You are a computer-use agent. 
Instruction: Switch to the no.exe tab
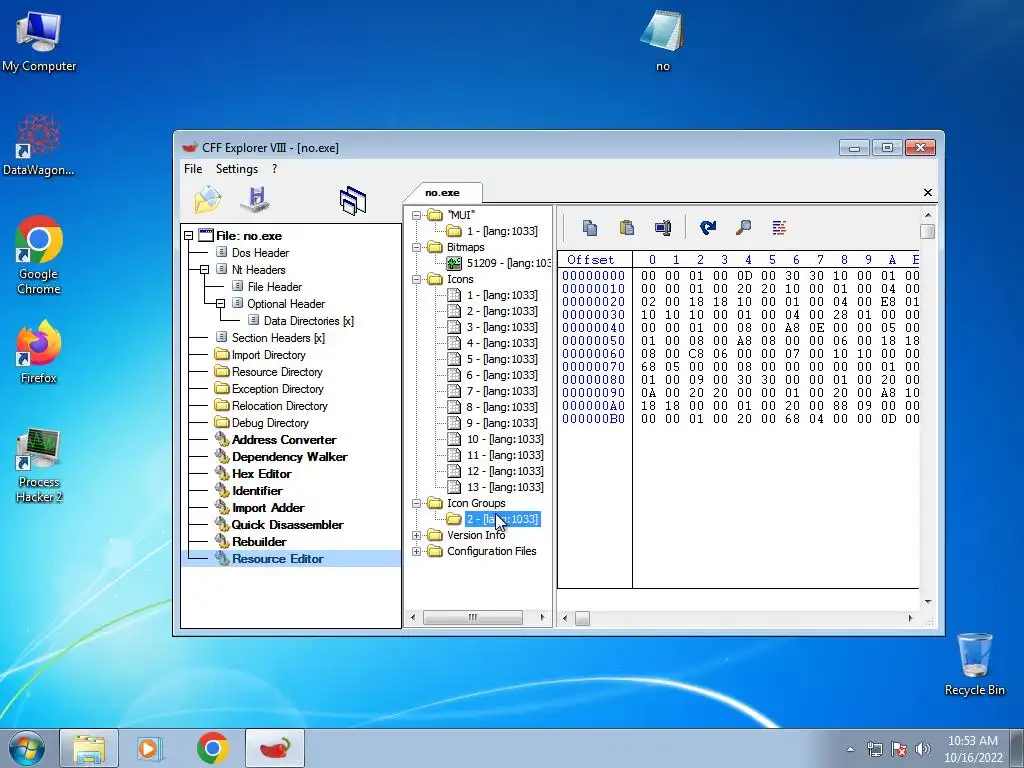click(x=442, y=193)
